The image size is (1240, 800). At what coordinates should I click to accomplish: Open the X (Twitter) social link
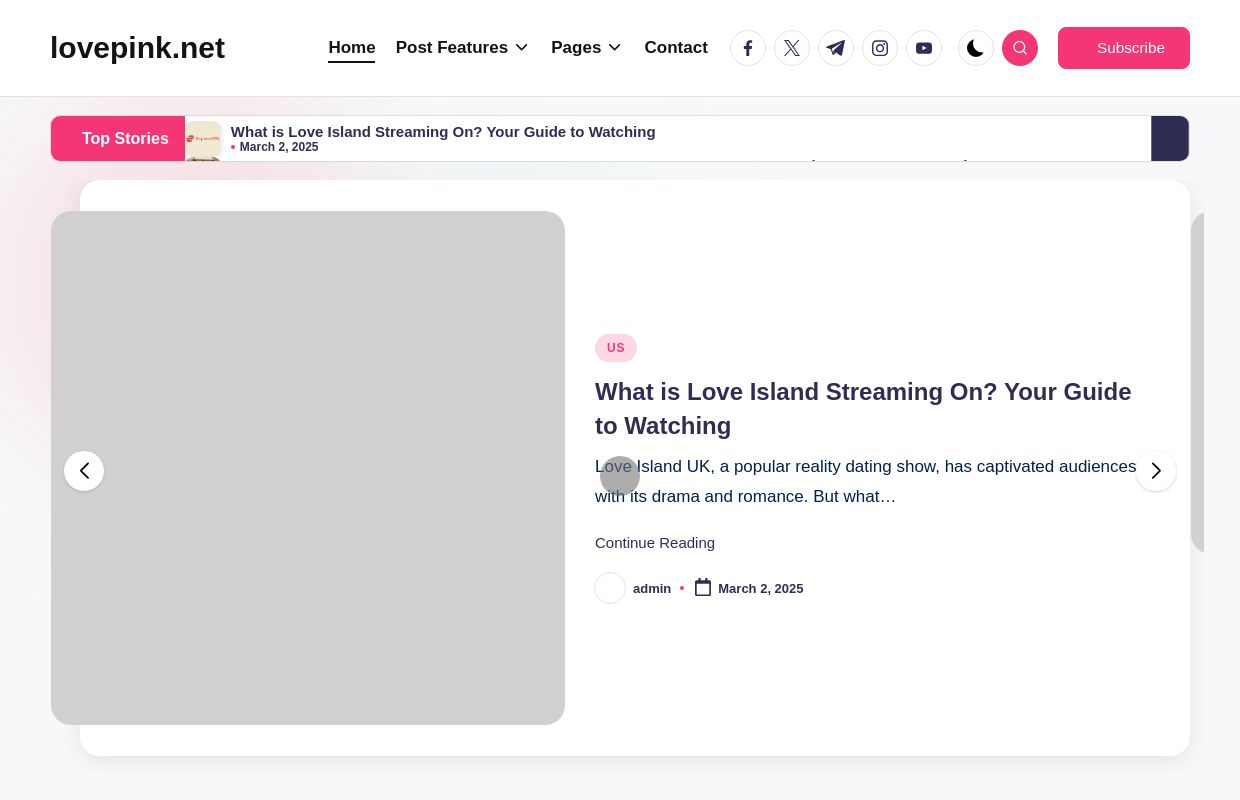coord(792,48)
